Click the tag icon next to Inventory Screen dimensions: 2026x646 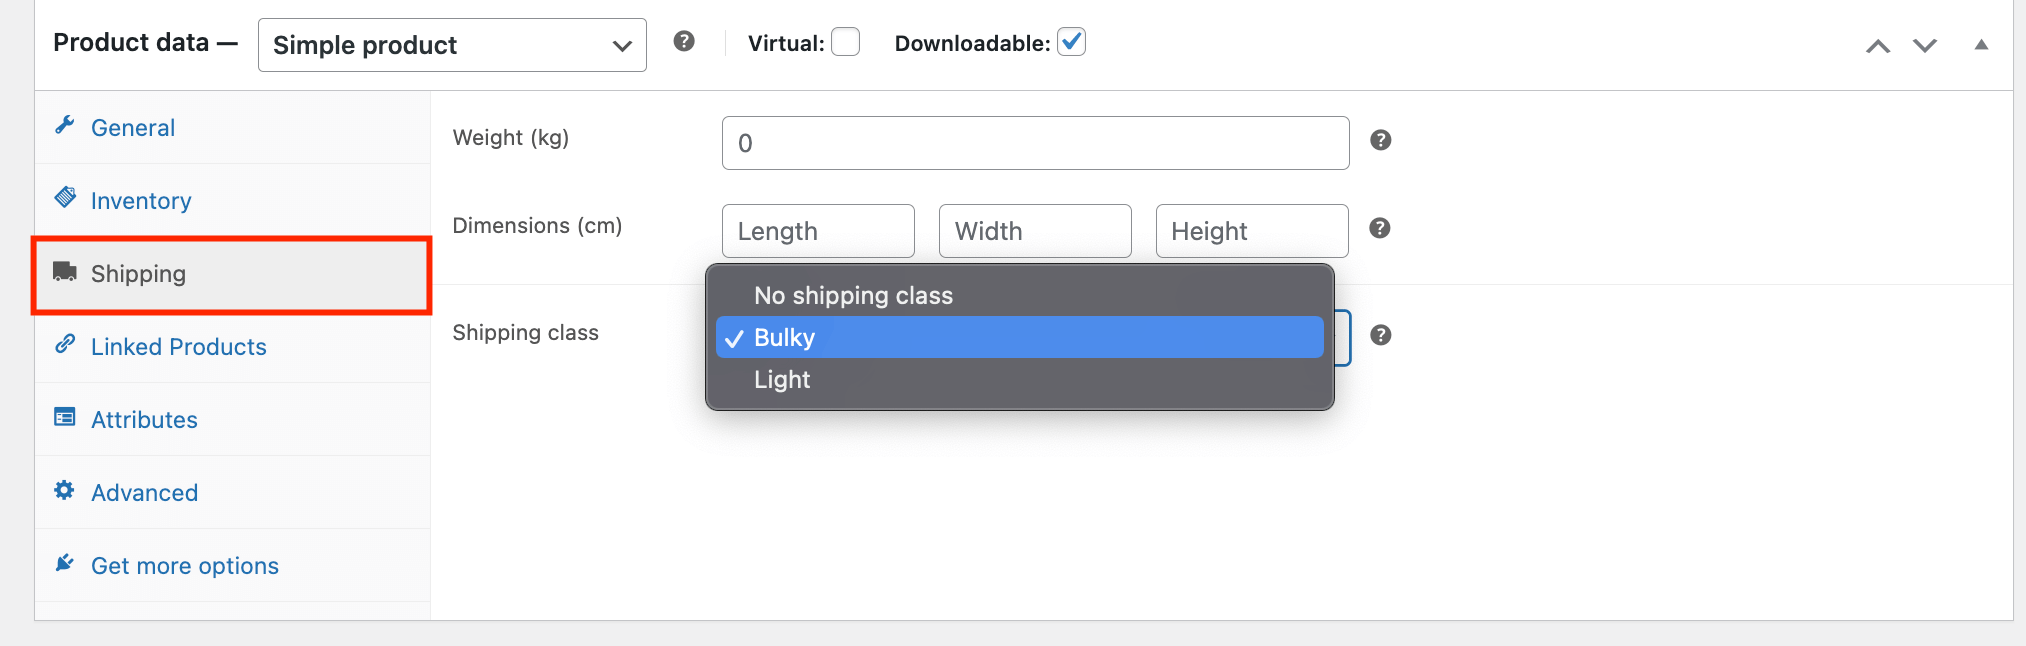(x=64, y=198)
